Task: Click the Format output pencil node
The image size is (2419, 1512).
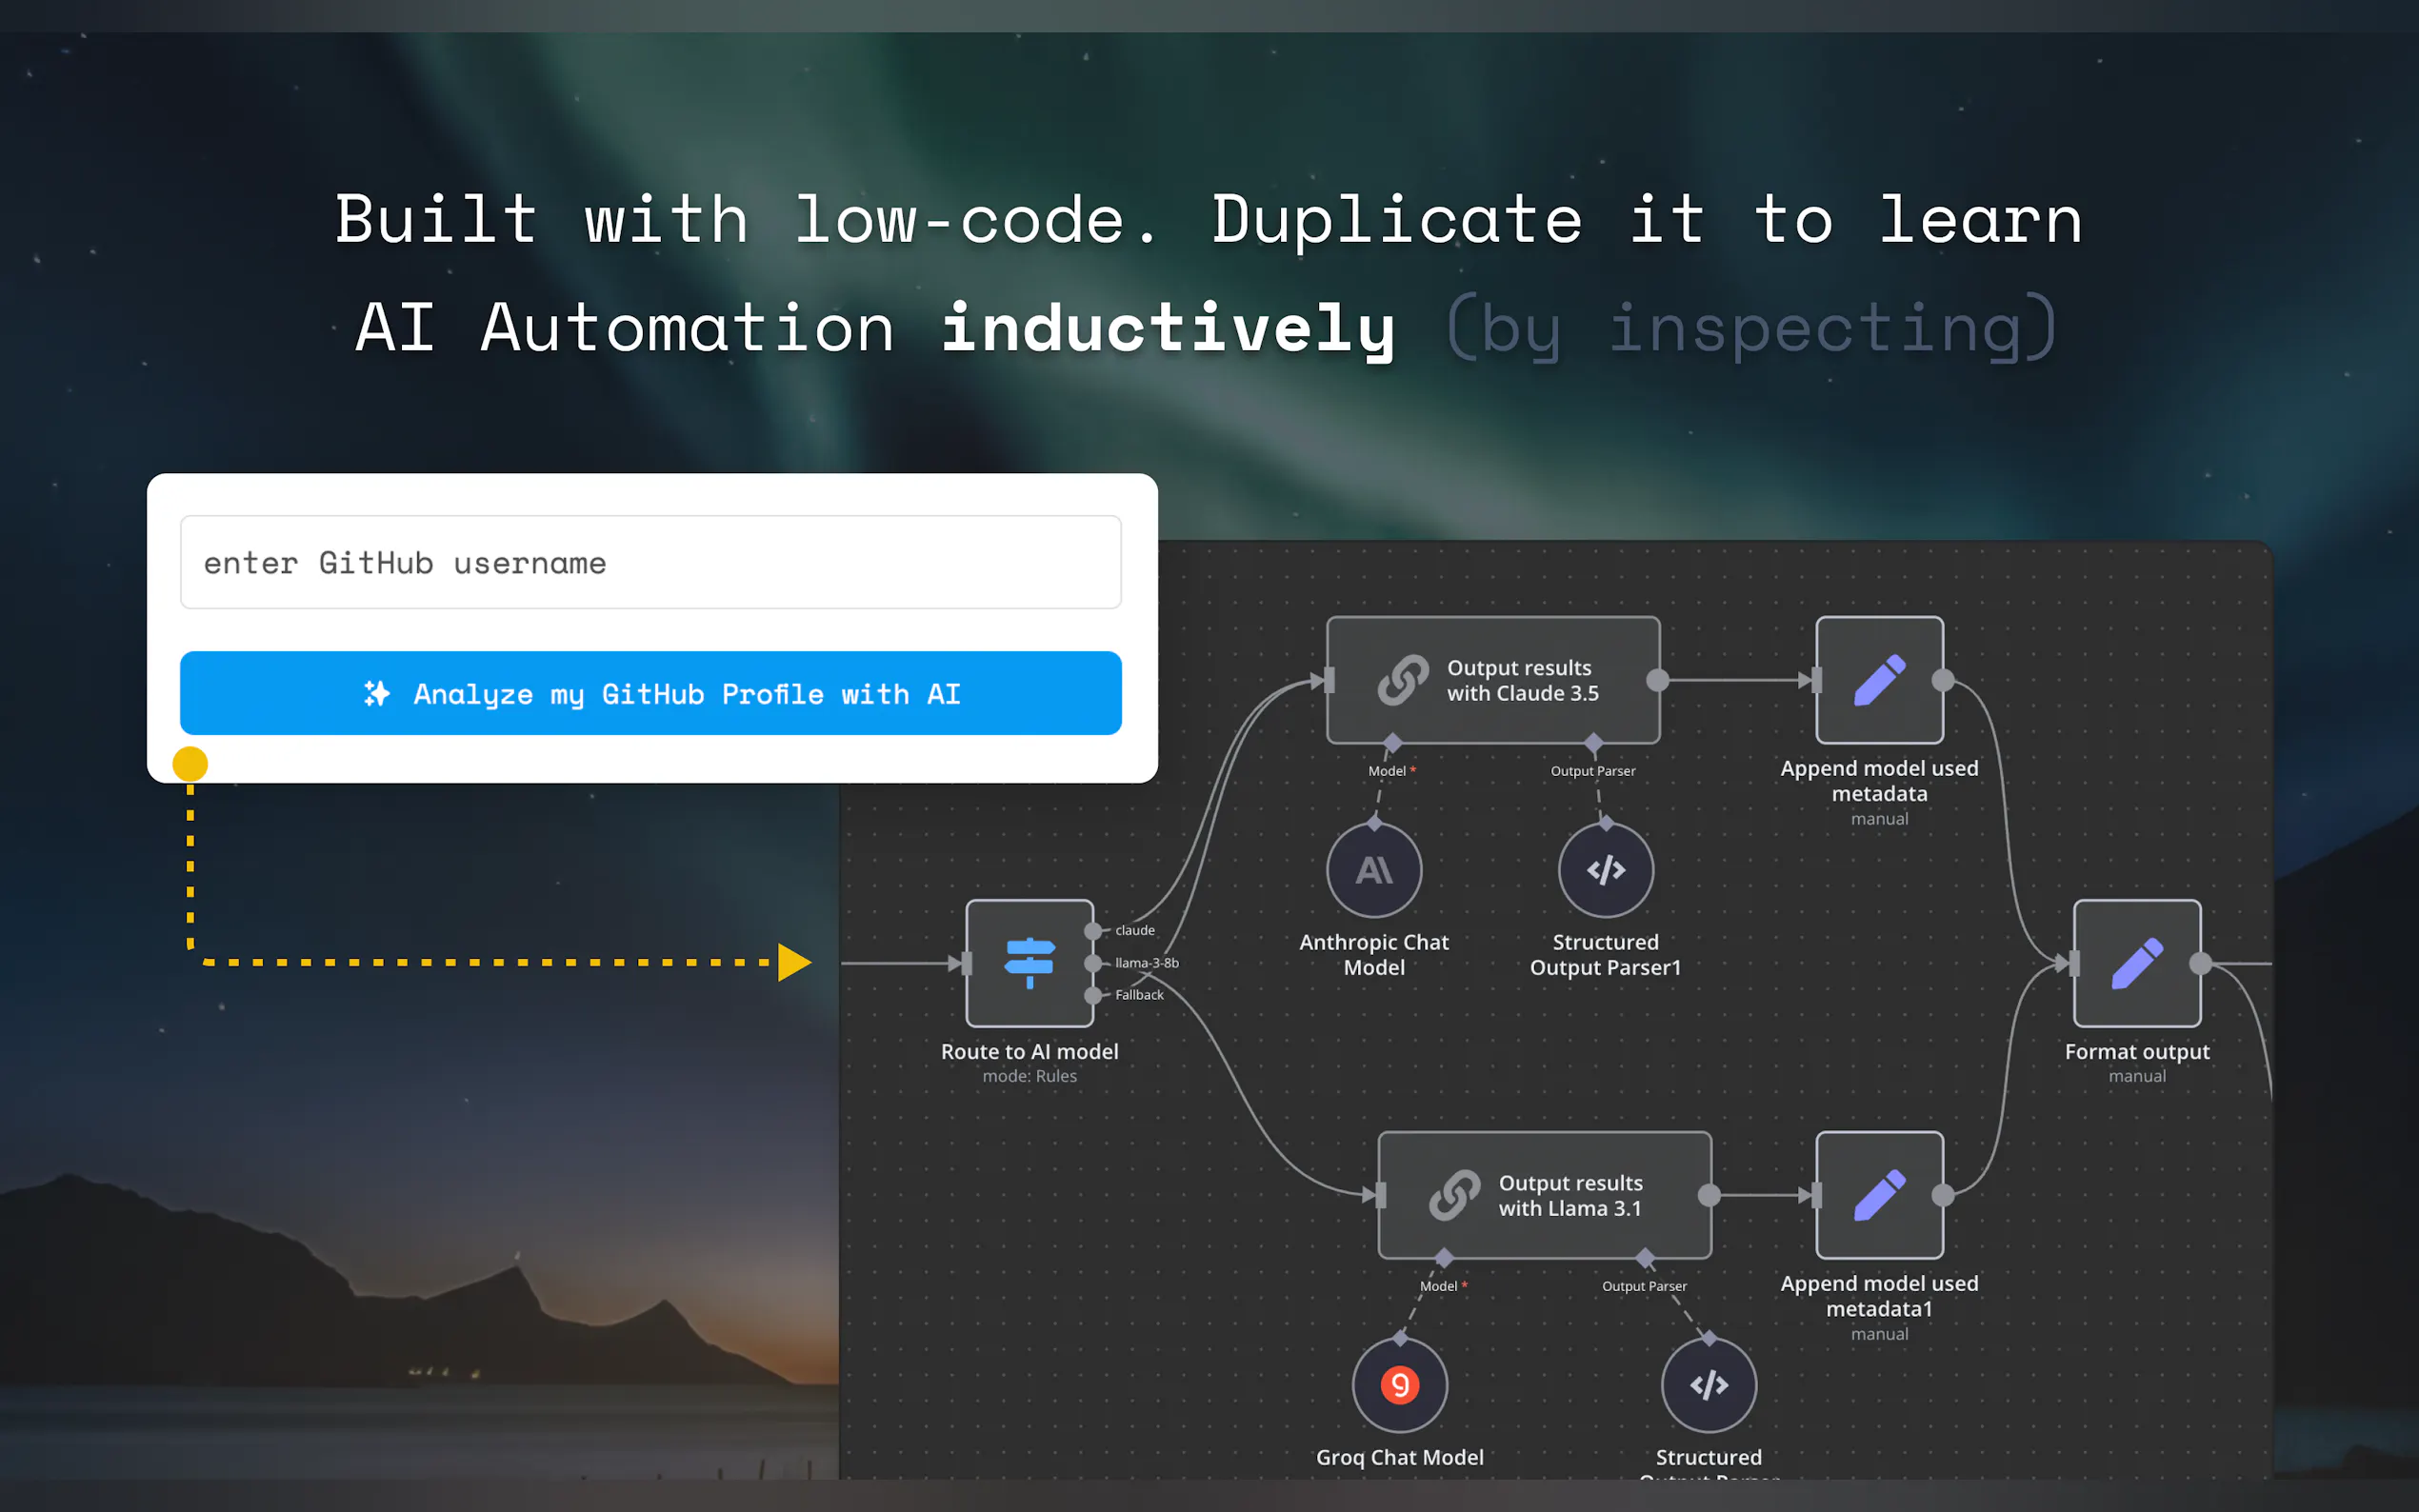Action: 2136,963
